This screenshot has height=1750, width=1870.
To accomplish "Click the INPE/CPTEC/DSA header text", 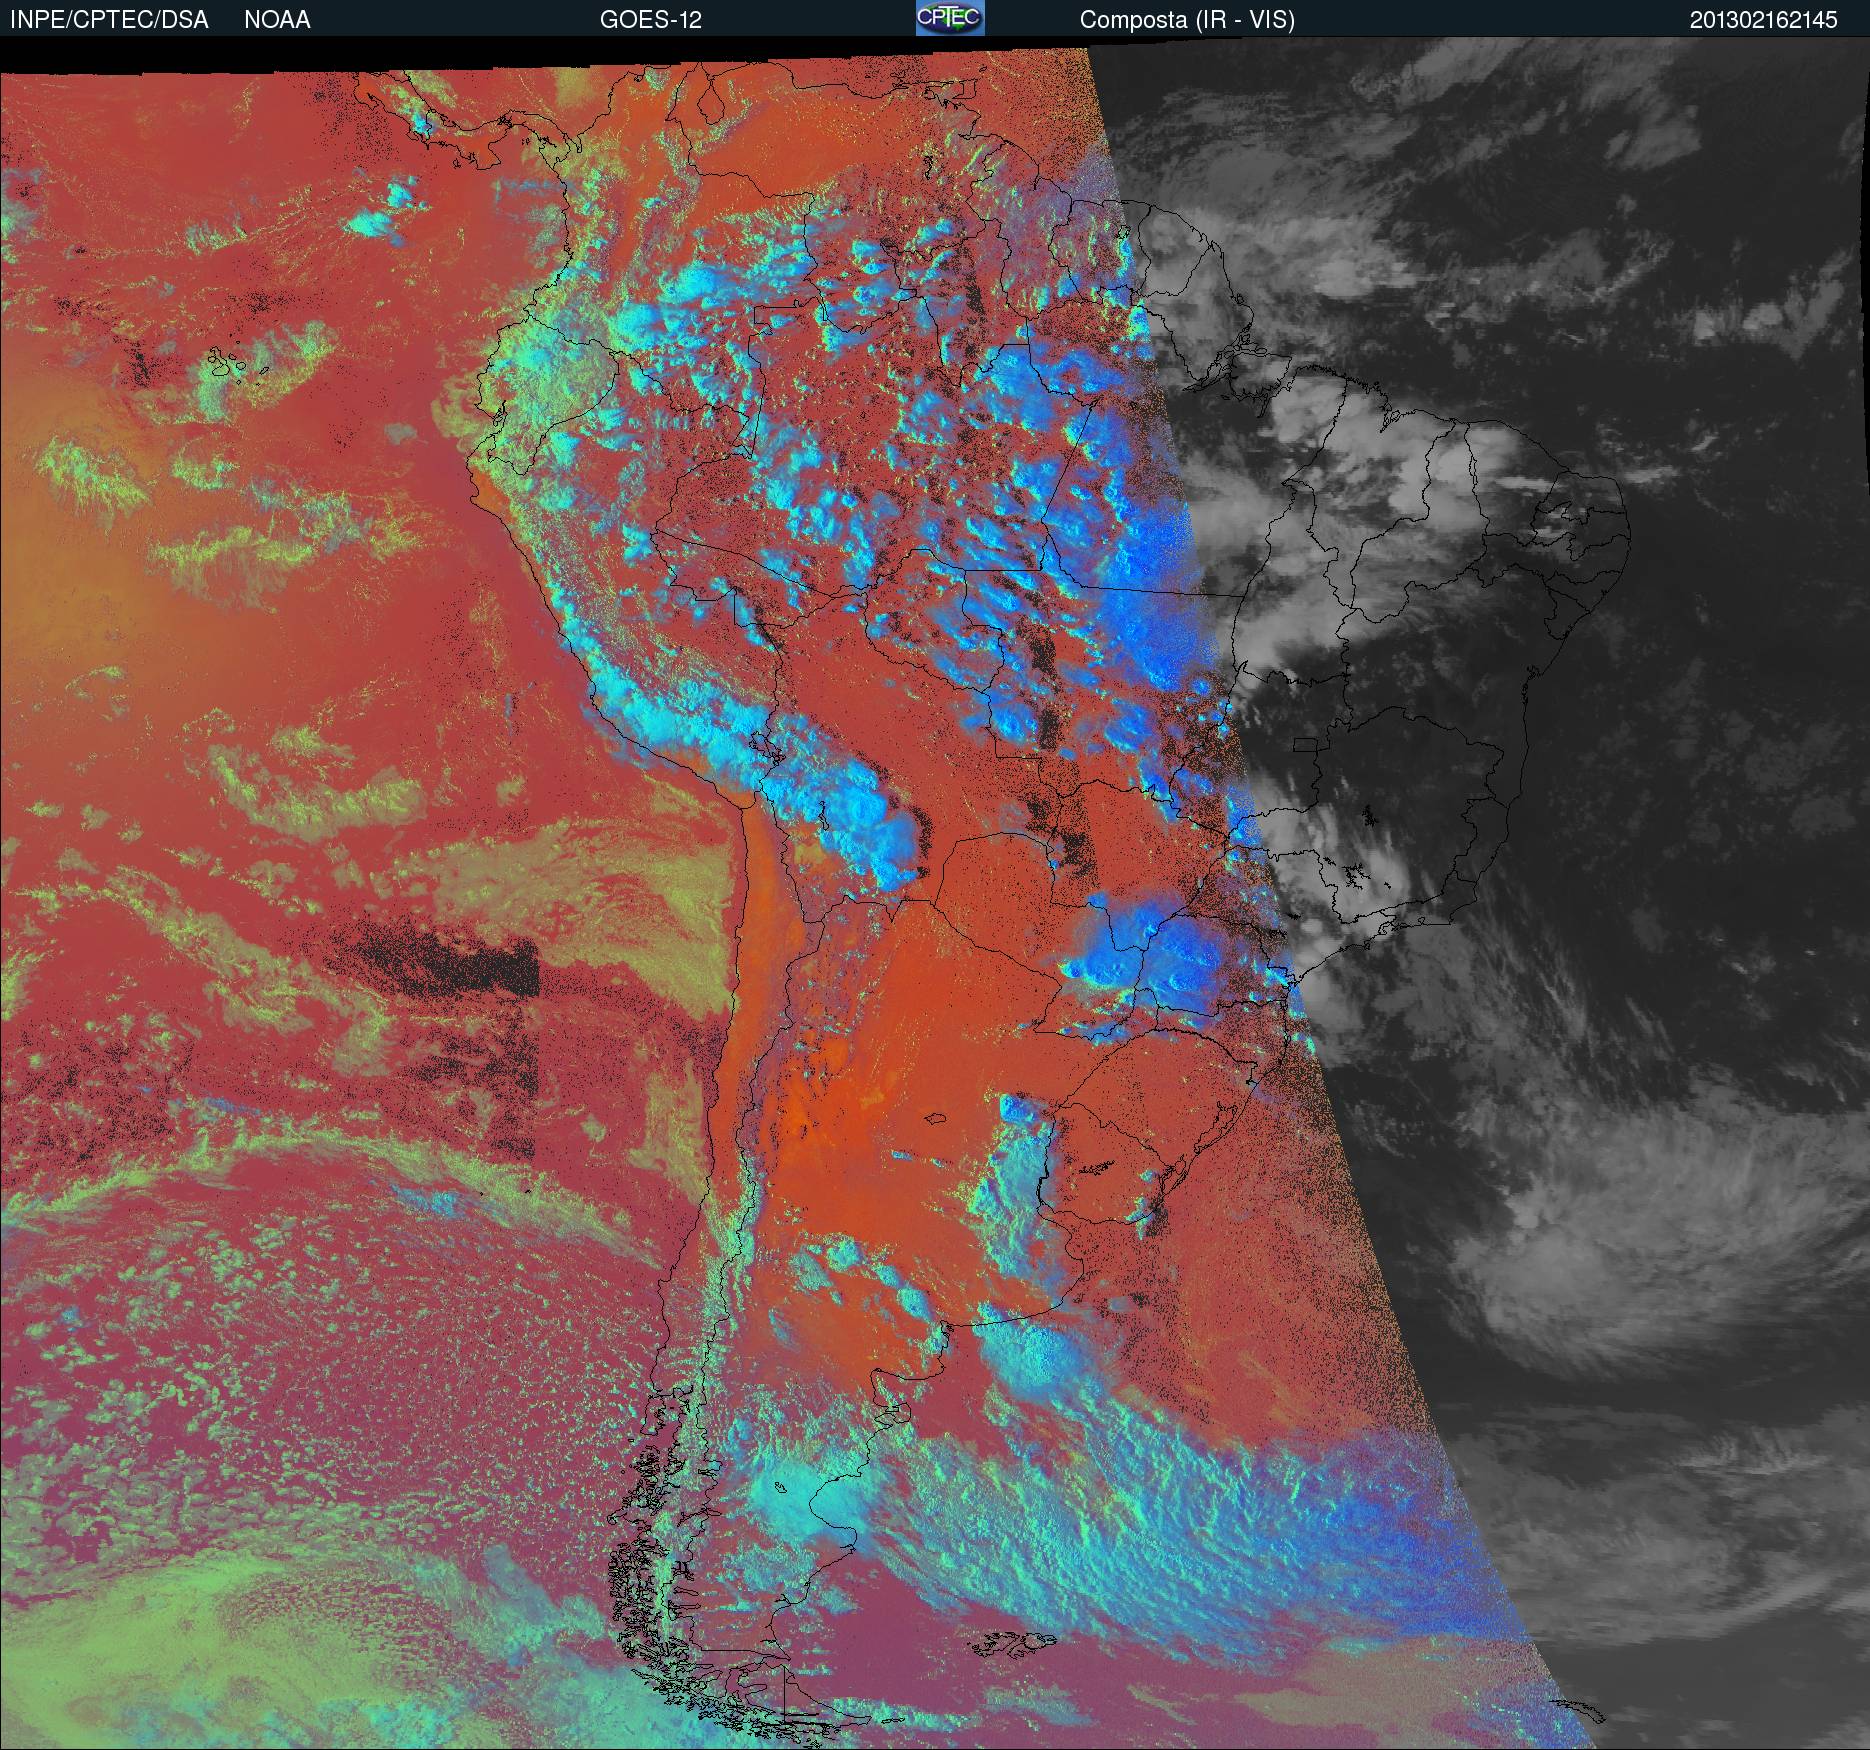I will (x=109, y=20).
